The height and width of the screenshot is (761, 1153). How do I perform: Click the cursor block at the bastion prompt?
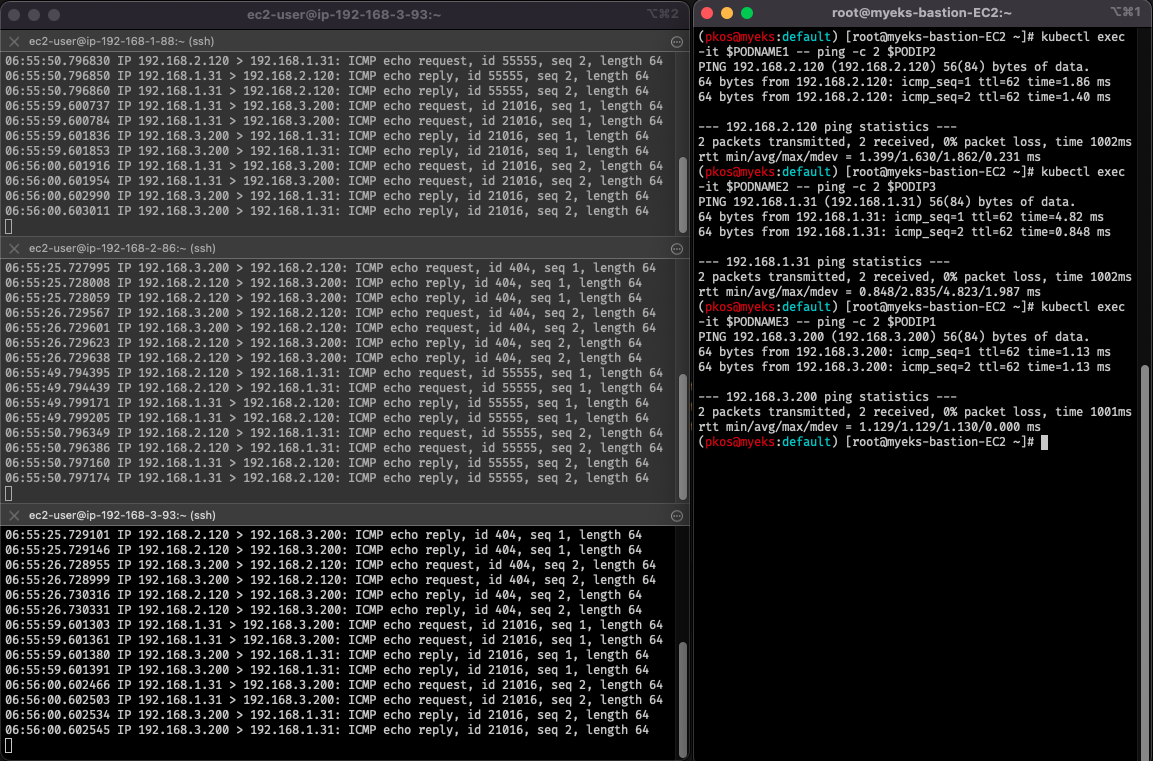pos(1044,442)
